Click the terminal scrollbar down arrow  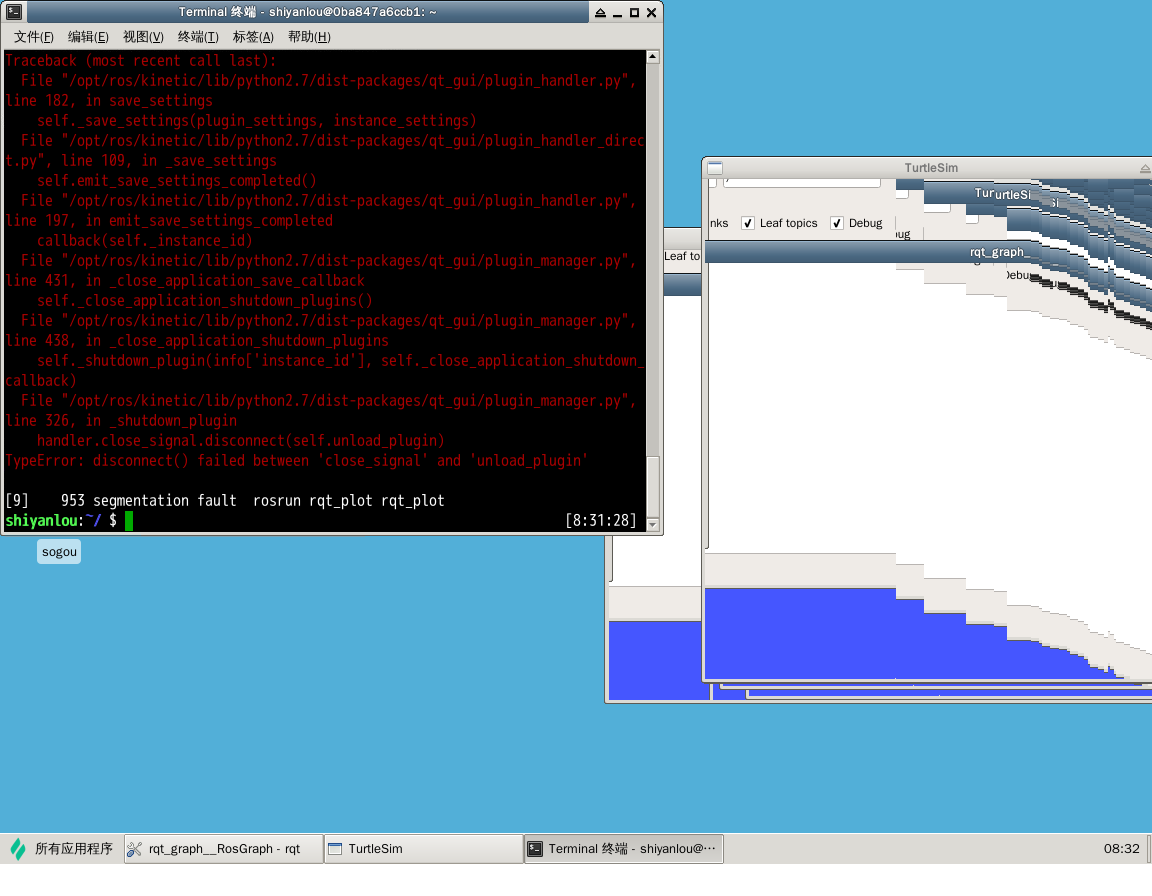pyautogui.click(x=653, y=525)
